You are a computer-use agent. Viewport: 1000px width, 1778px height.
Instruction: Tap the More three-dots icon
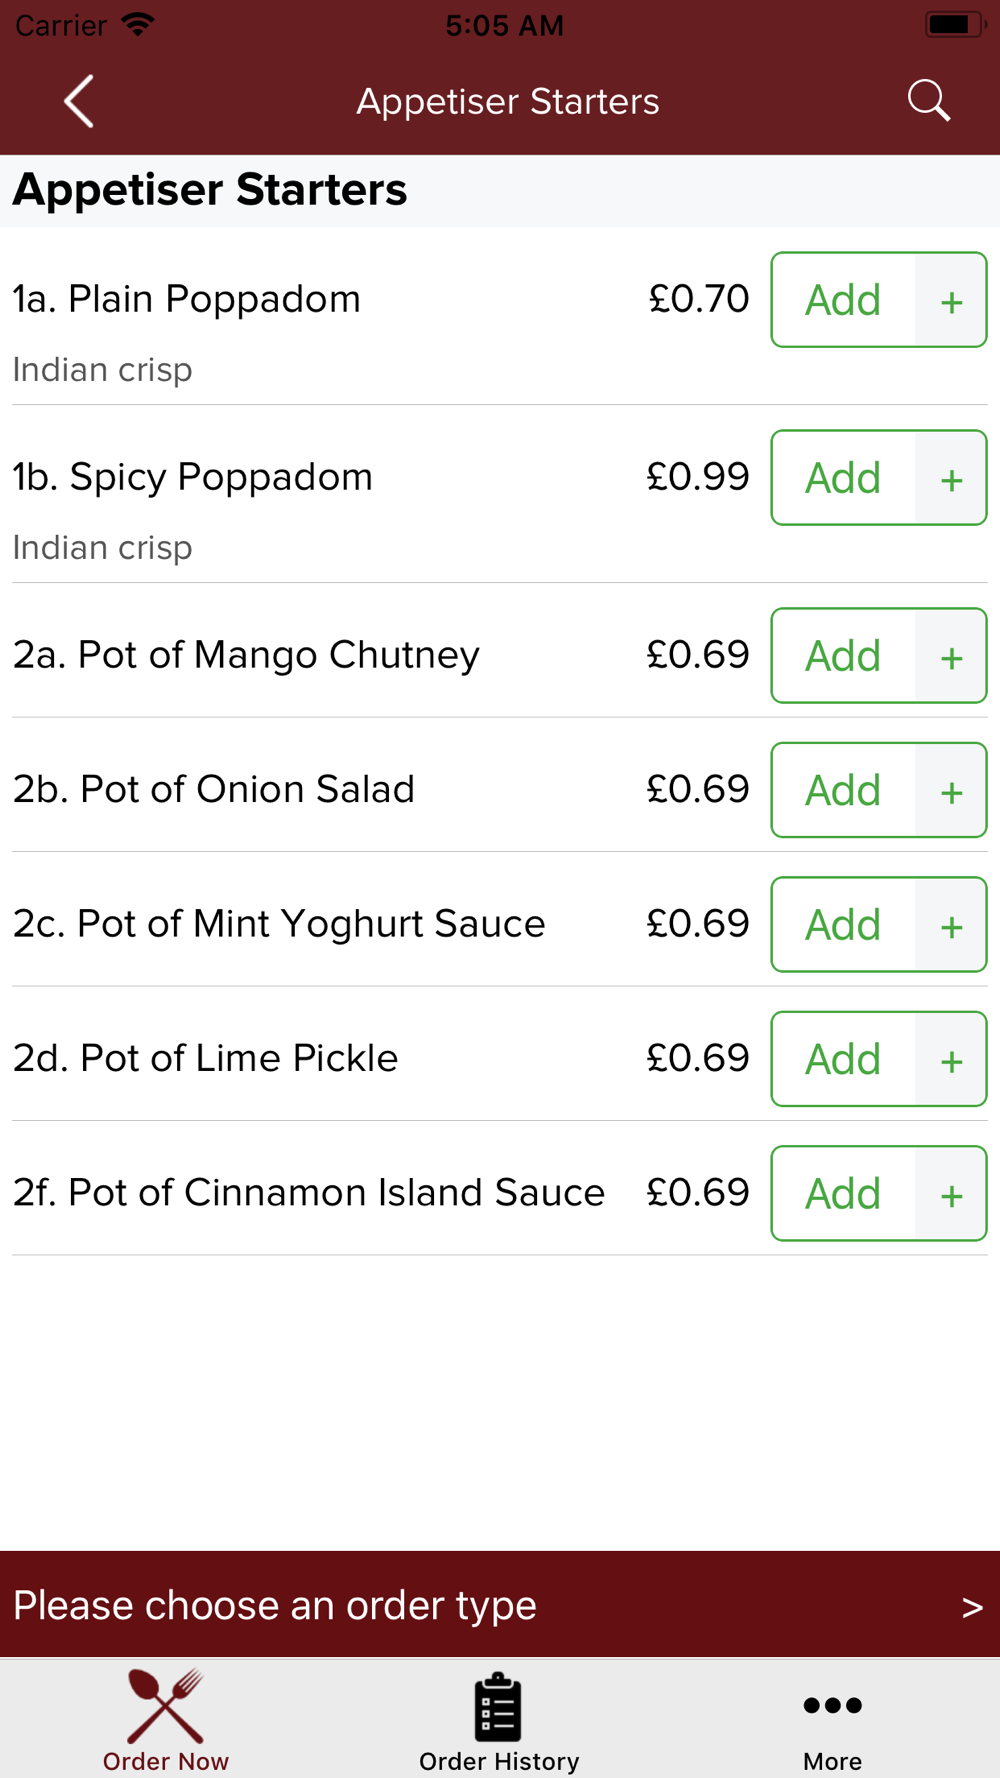(832, 1705)
